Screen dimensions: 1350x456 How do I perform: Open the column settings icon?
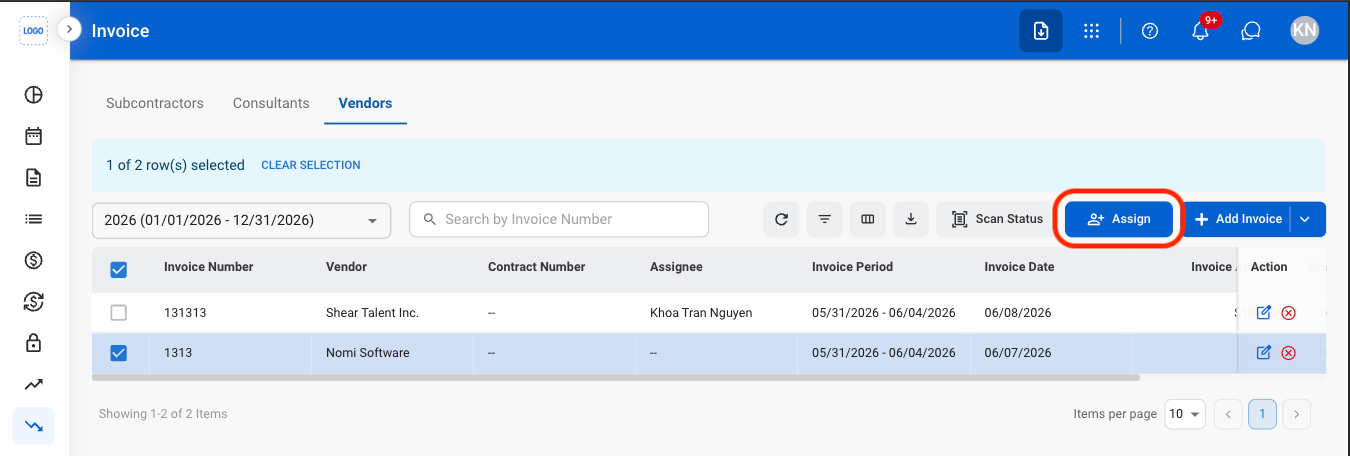(x=868, y=219)
